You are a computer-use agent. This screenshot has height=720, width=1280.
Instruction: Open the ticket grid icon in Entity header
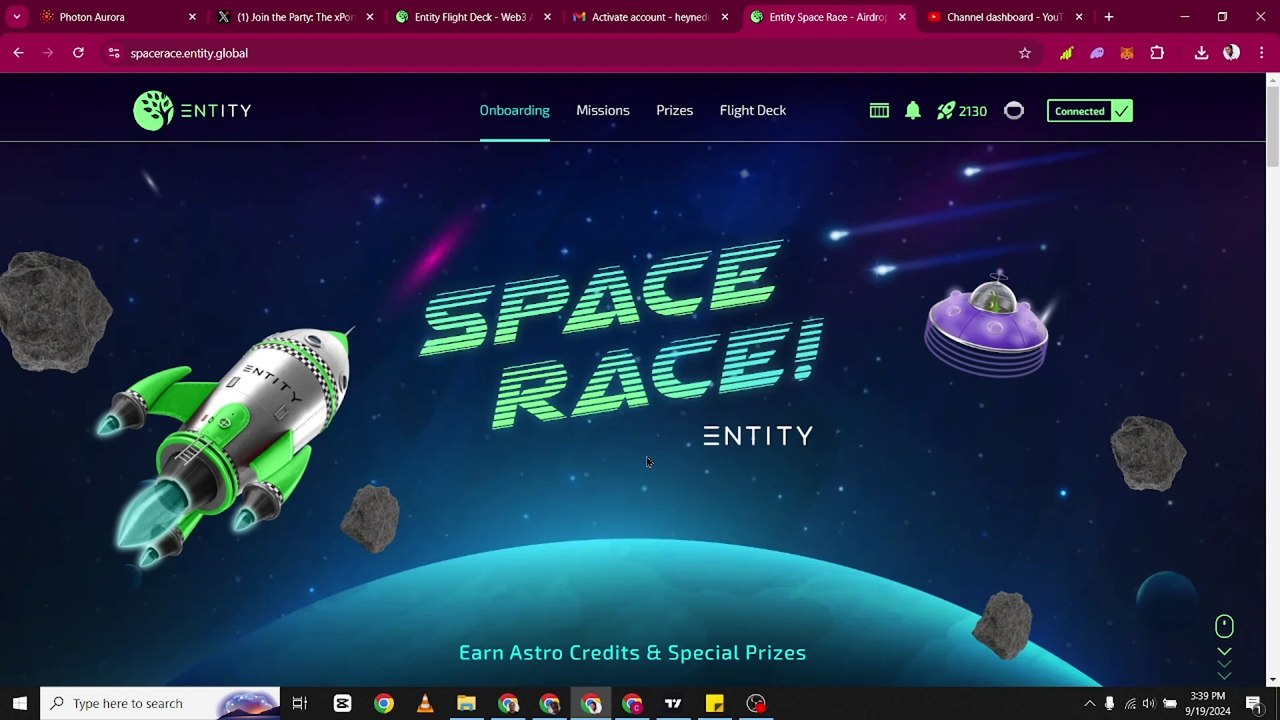(879, 111)
